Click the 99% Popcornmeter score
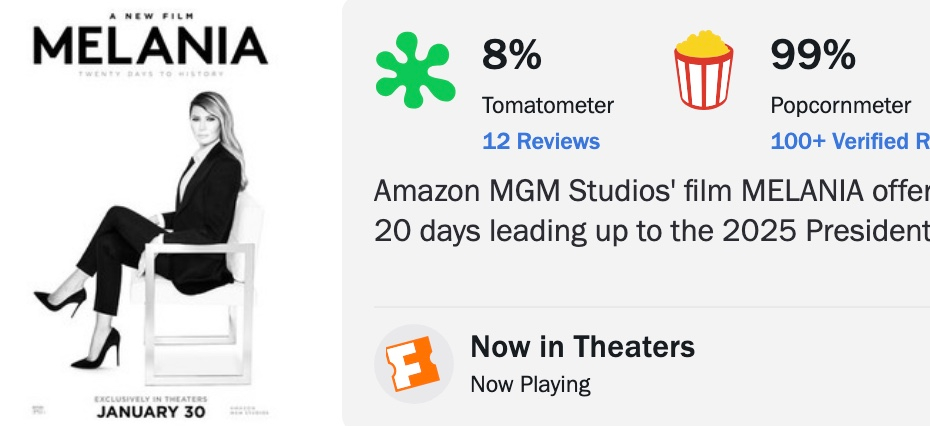Image resolution: width=930 pixels, height=426 pixels. (x=811, y=55)
